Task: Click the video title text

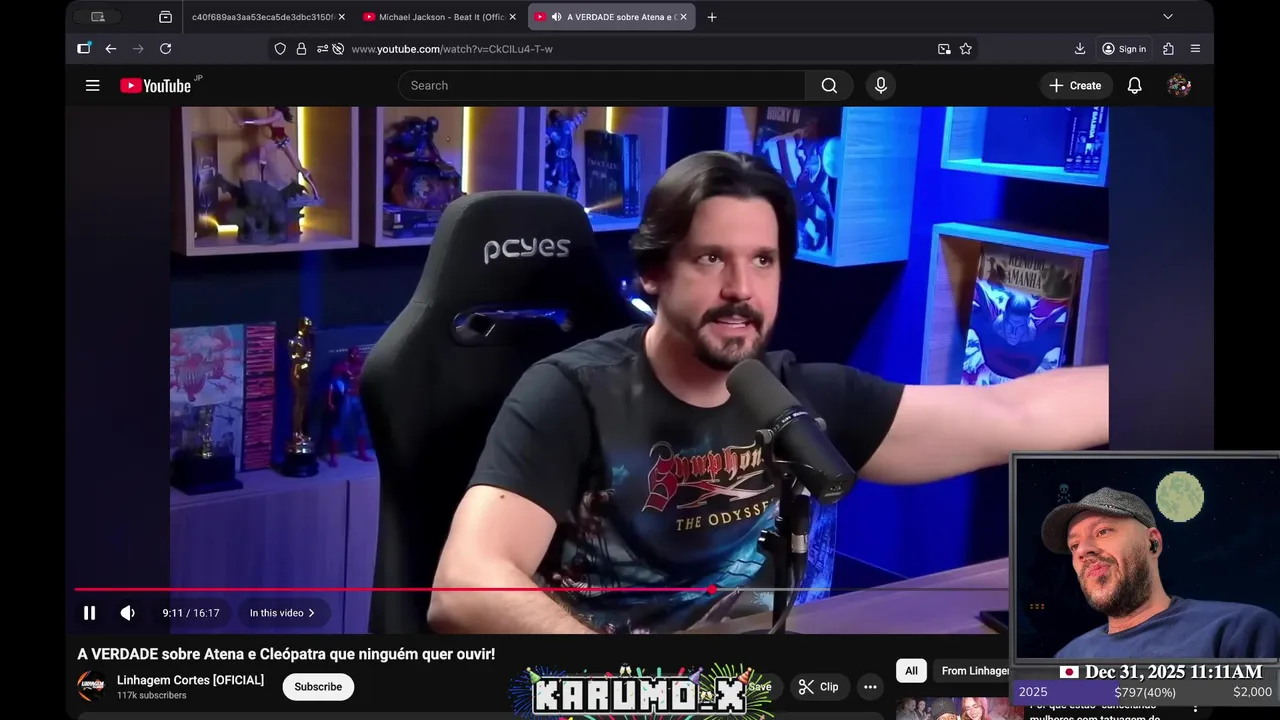Action: click(286, 654)
